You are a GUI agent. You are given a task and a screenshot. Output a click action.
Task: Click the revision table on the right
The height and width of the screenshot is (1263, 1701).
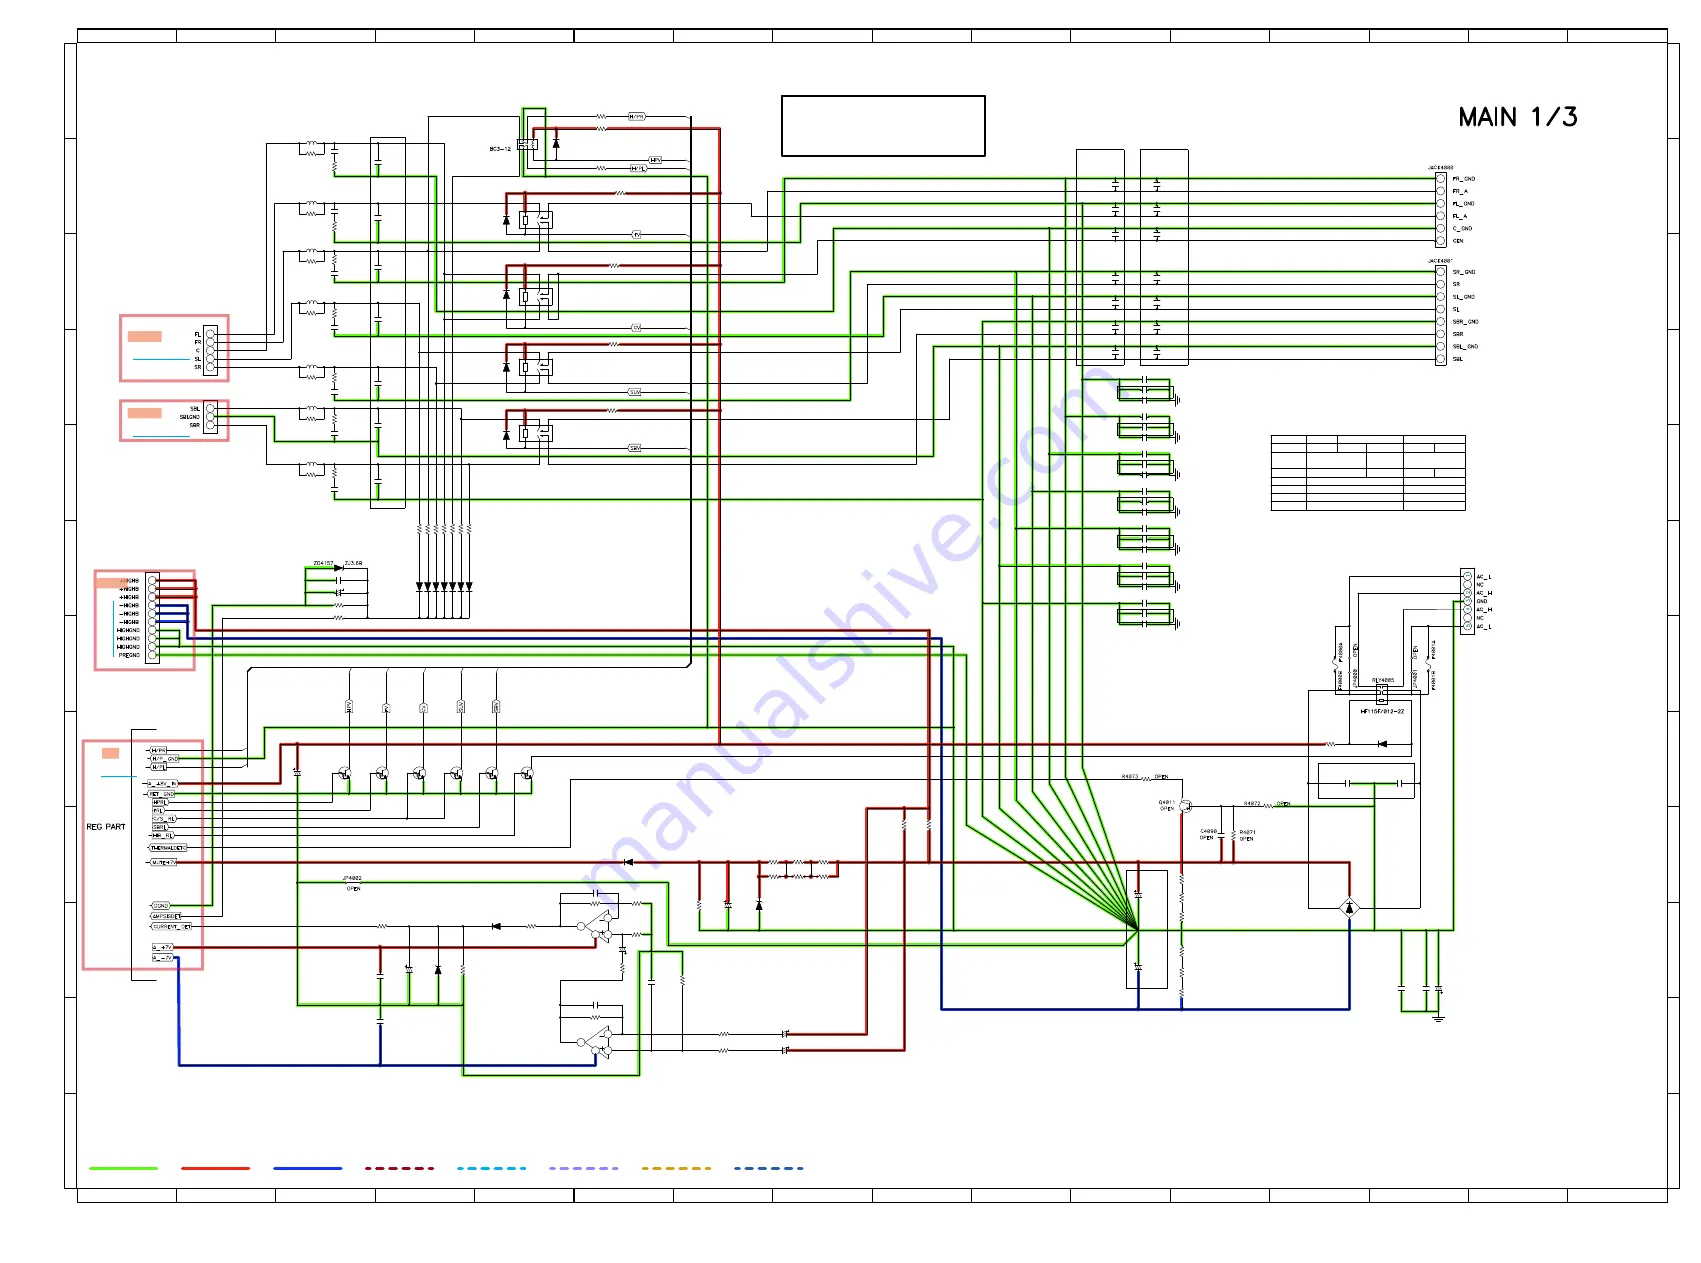(x=1368, y=473)
